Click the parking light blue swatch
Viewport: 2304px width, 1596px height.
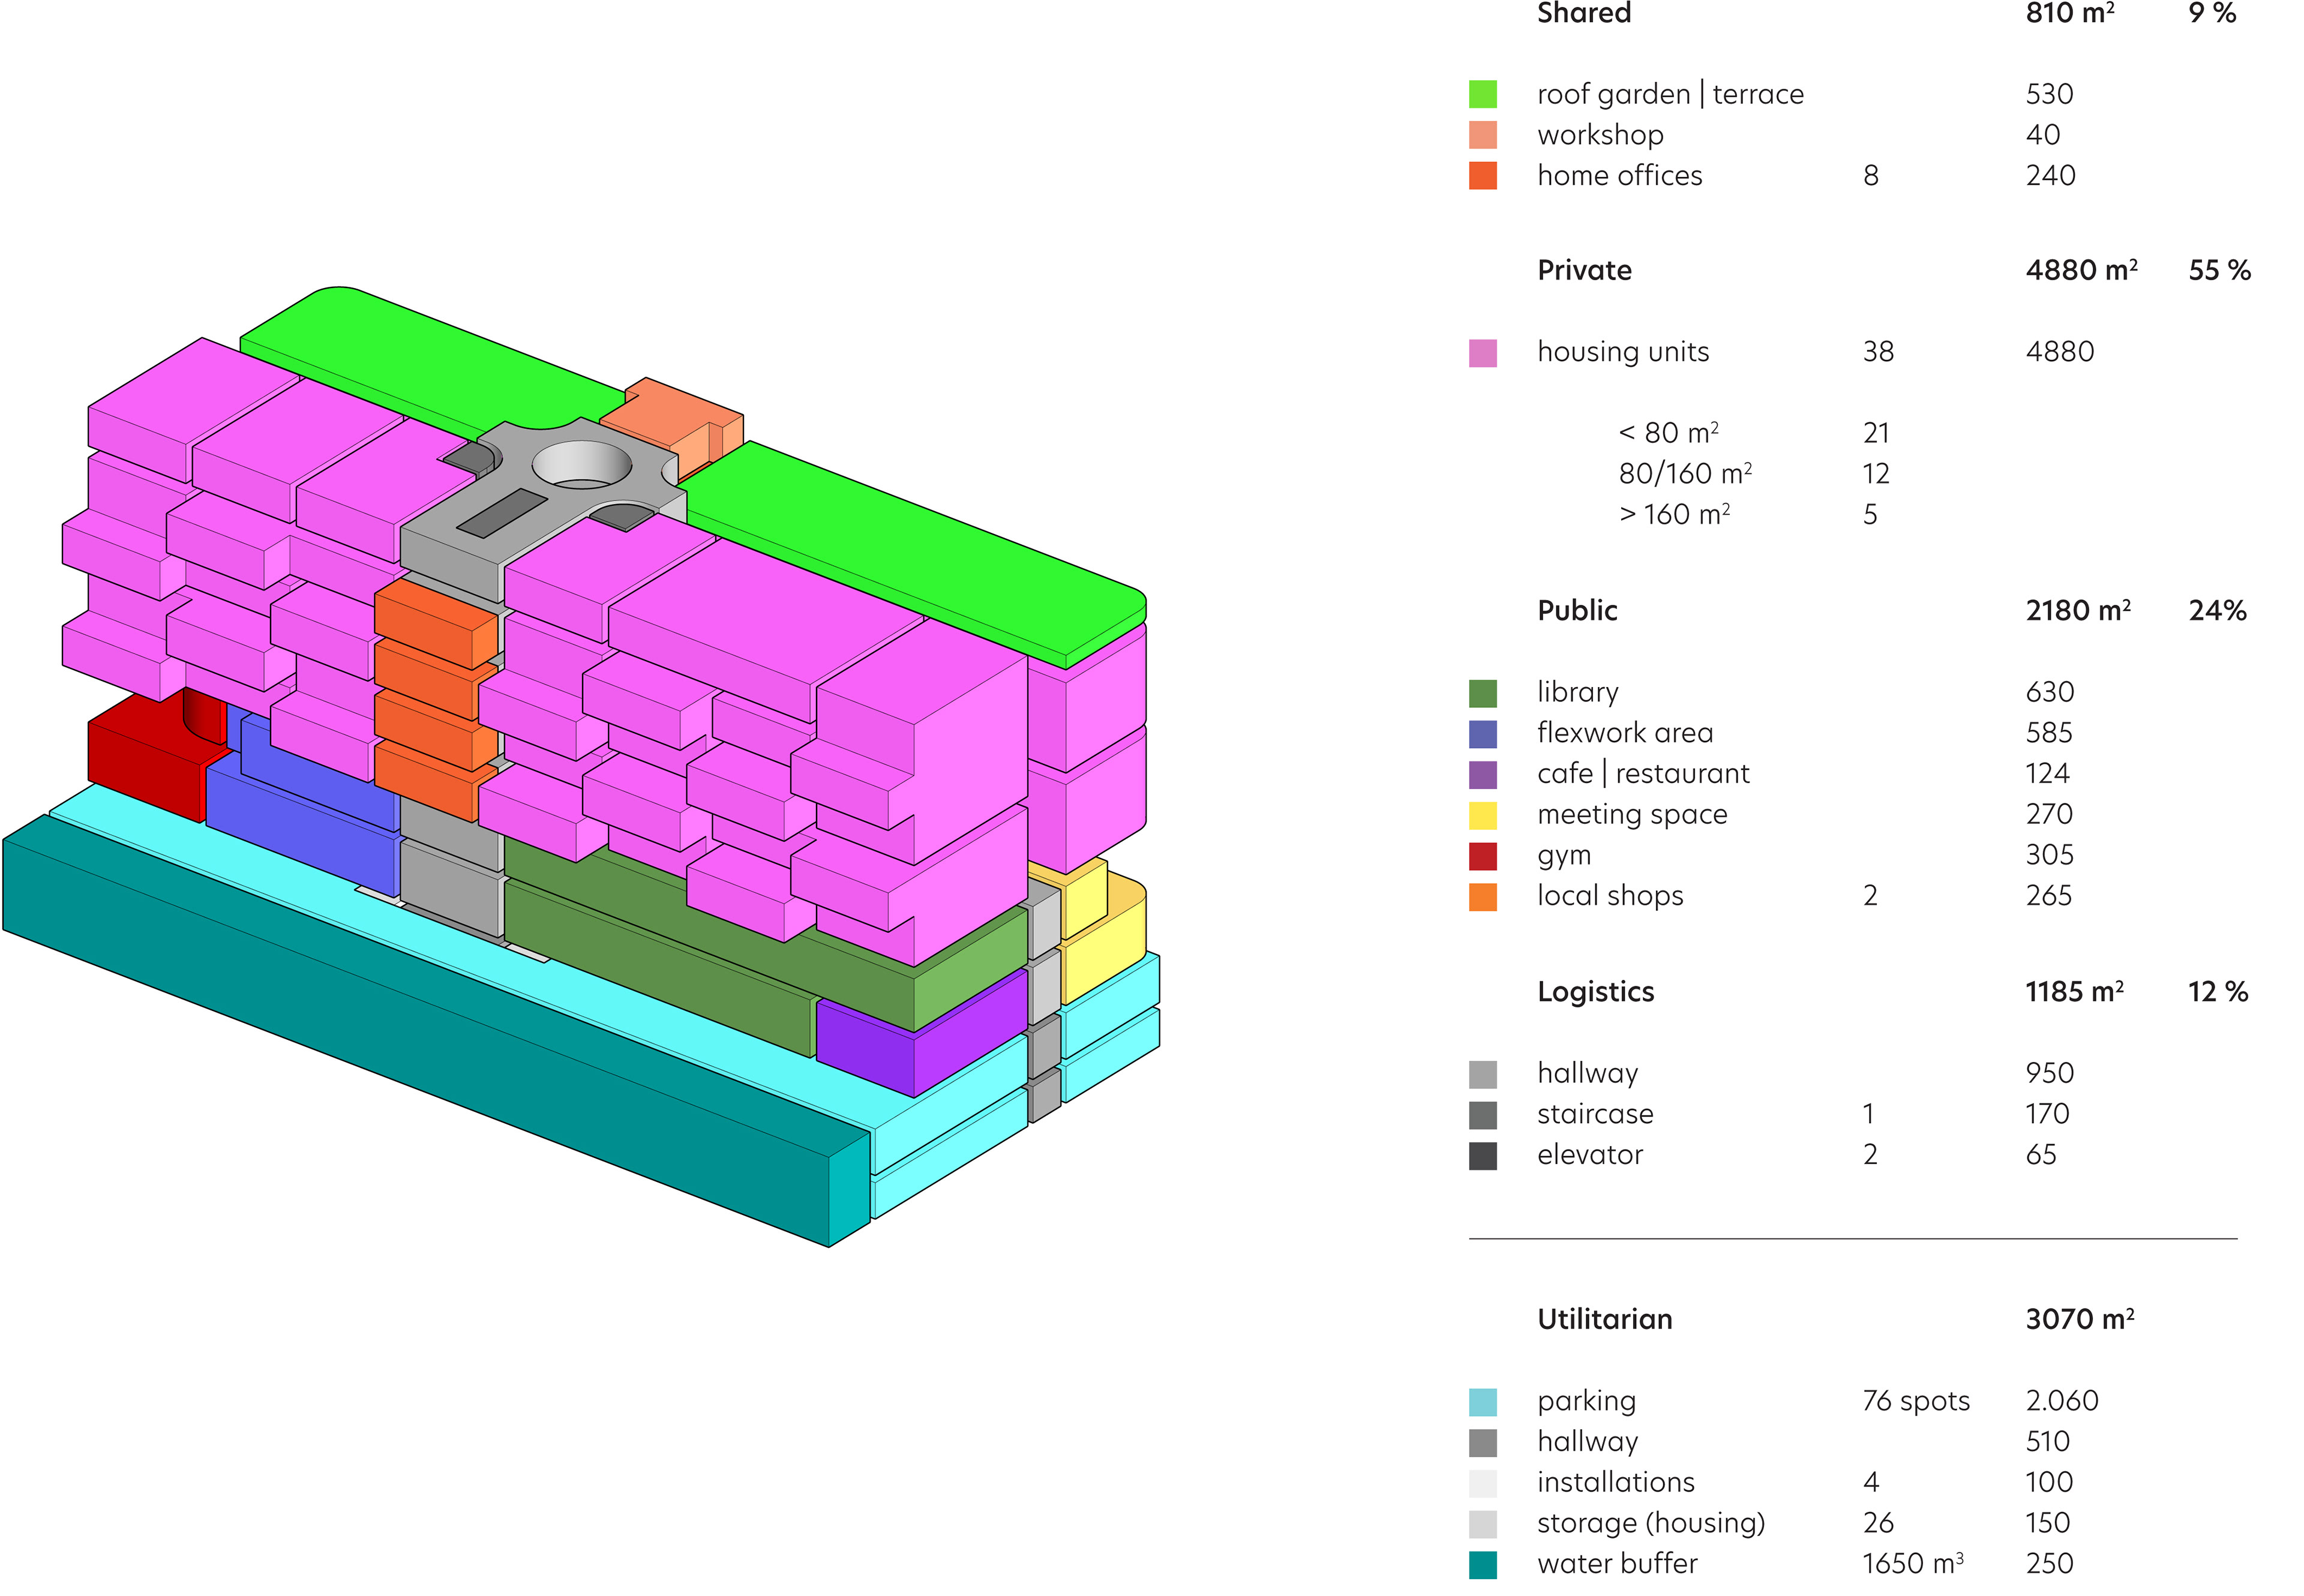(x=1482, y=1401)
